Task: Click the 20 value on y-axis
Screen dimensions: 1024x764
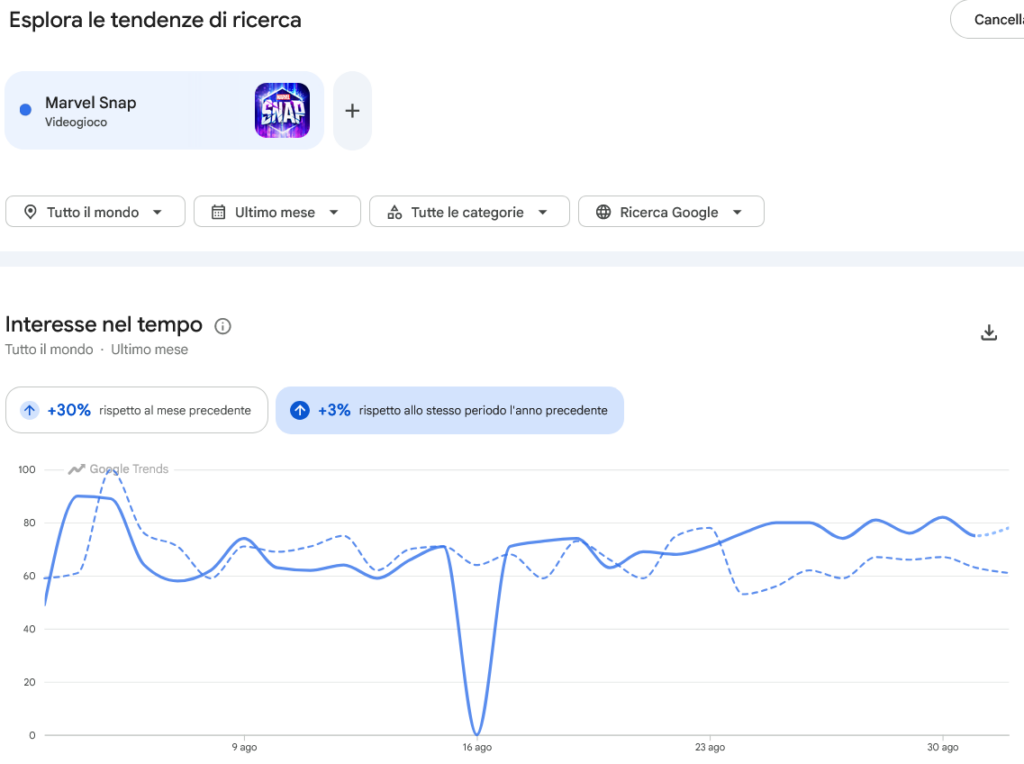Action: point(29,682)
